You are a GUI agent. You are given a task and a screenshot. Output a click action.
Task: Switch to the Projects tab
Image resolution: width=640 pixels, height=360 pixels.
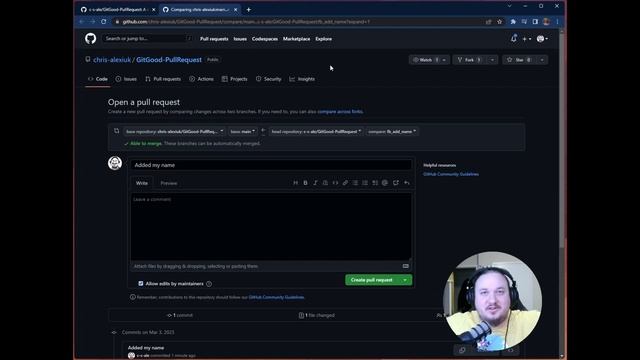pyautogui.click(x=234, y=79)
